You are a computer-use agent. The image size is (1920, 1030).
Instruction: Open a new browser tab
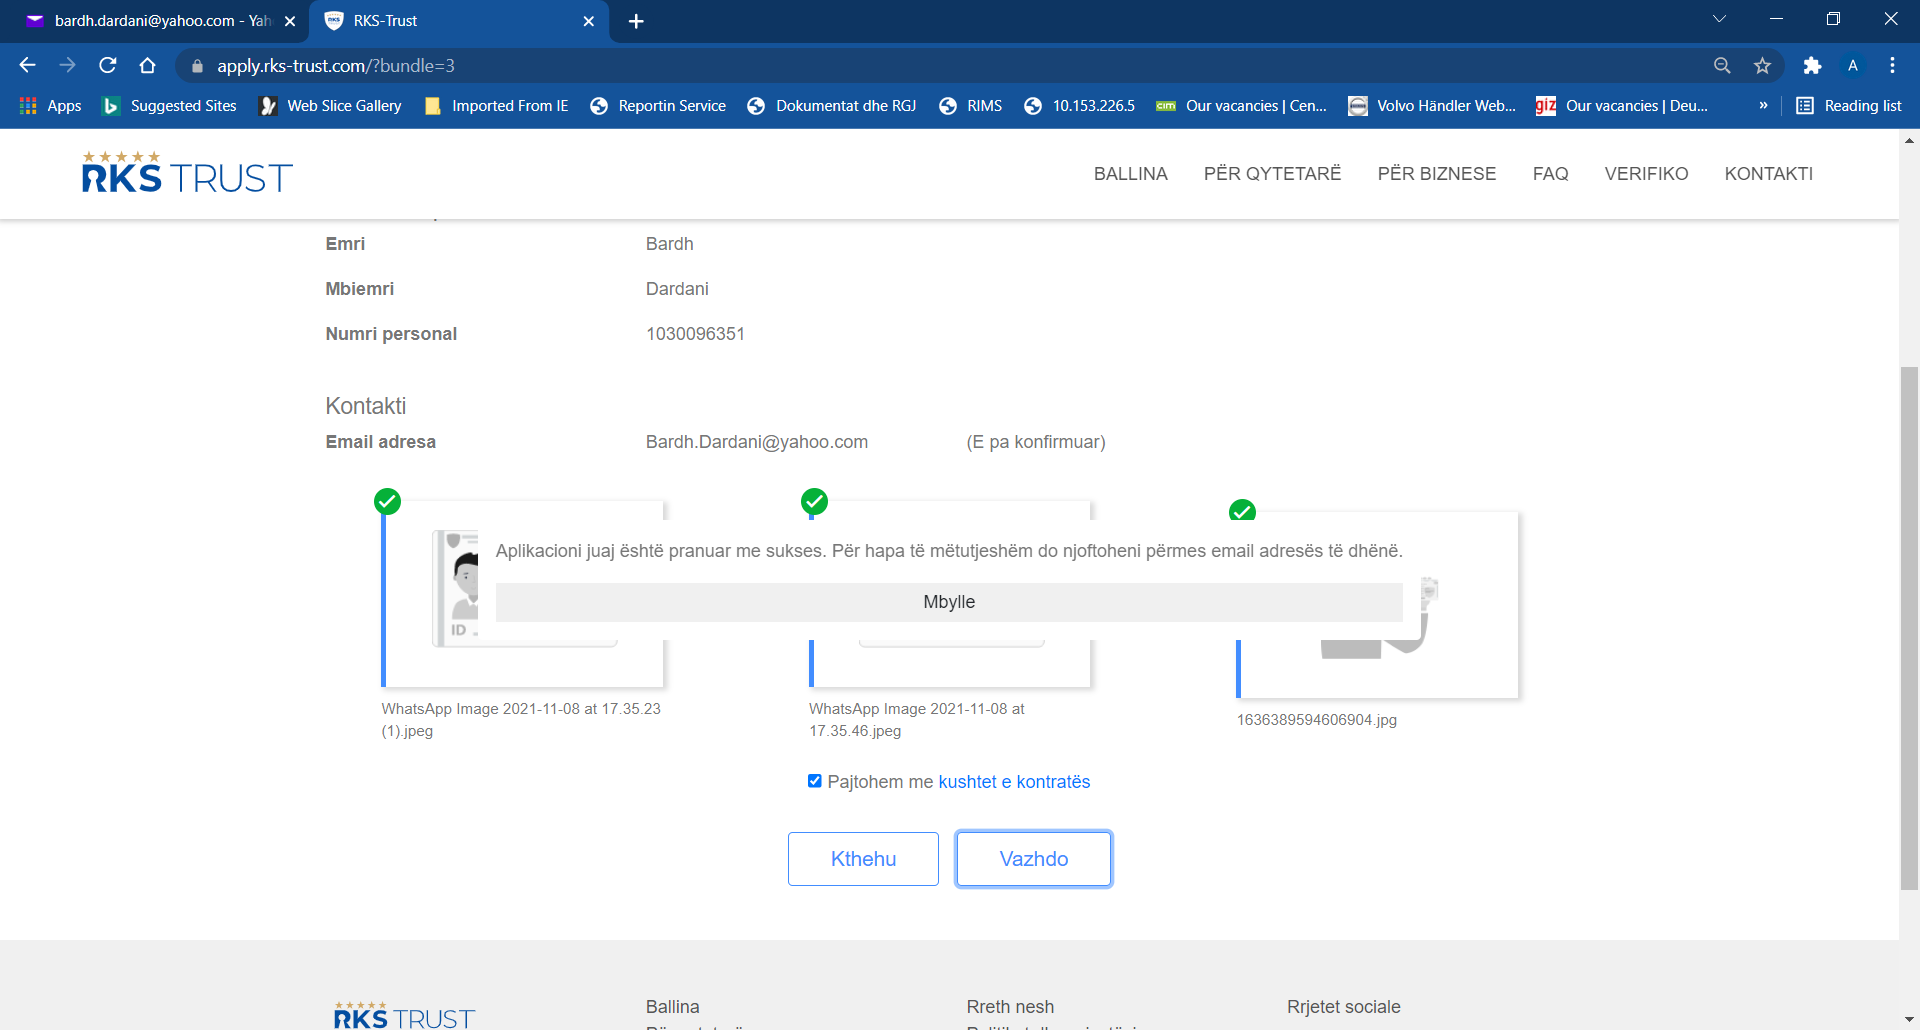636,21
